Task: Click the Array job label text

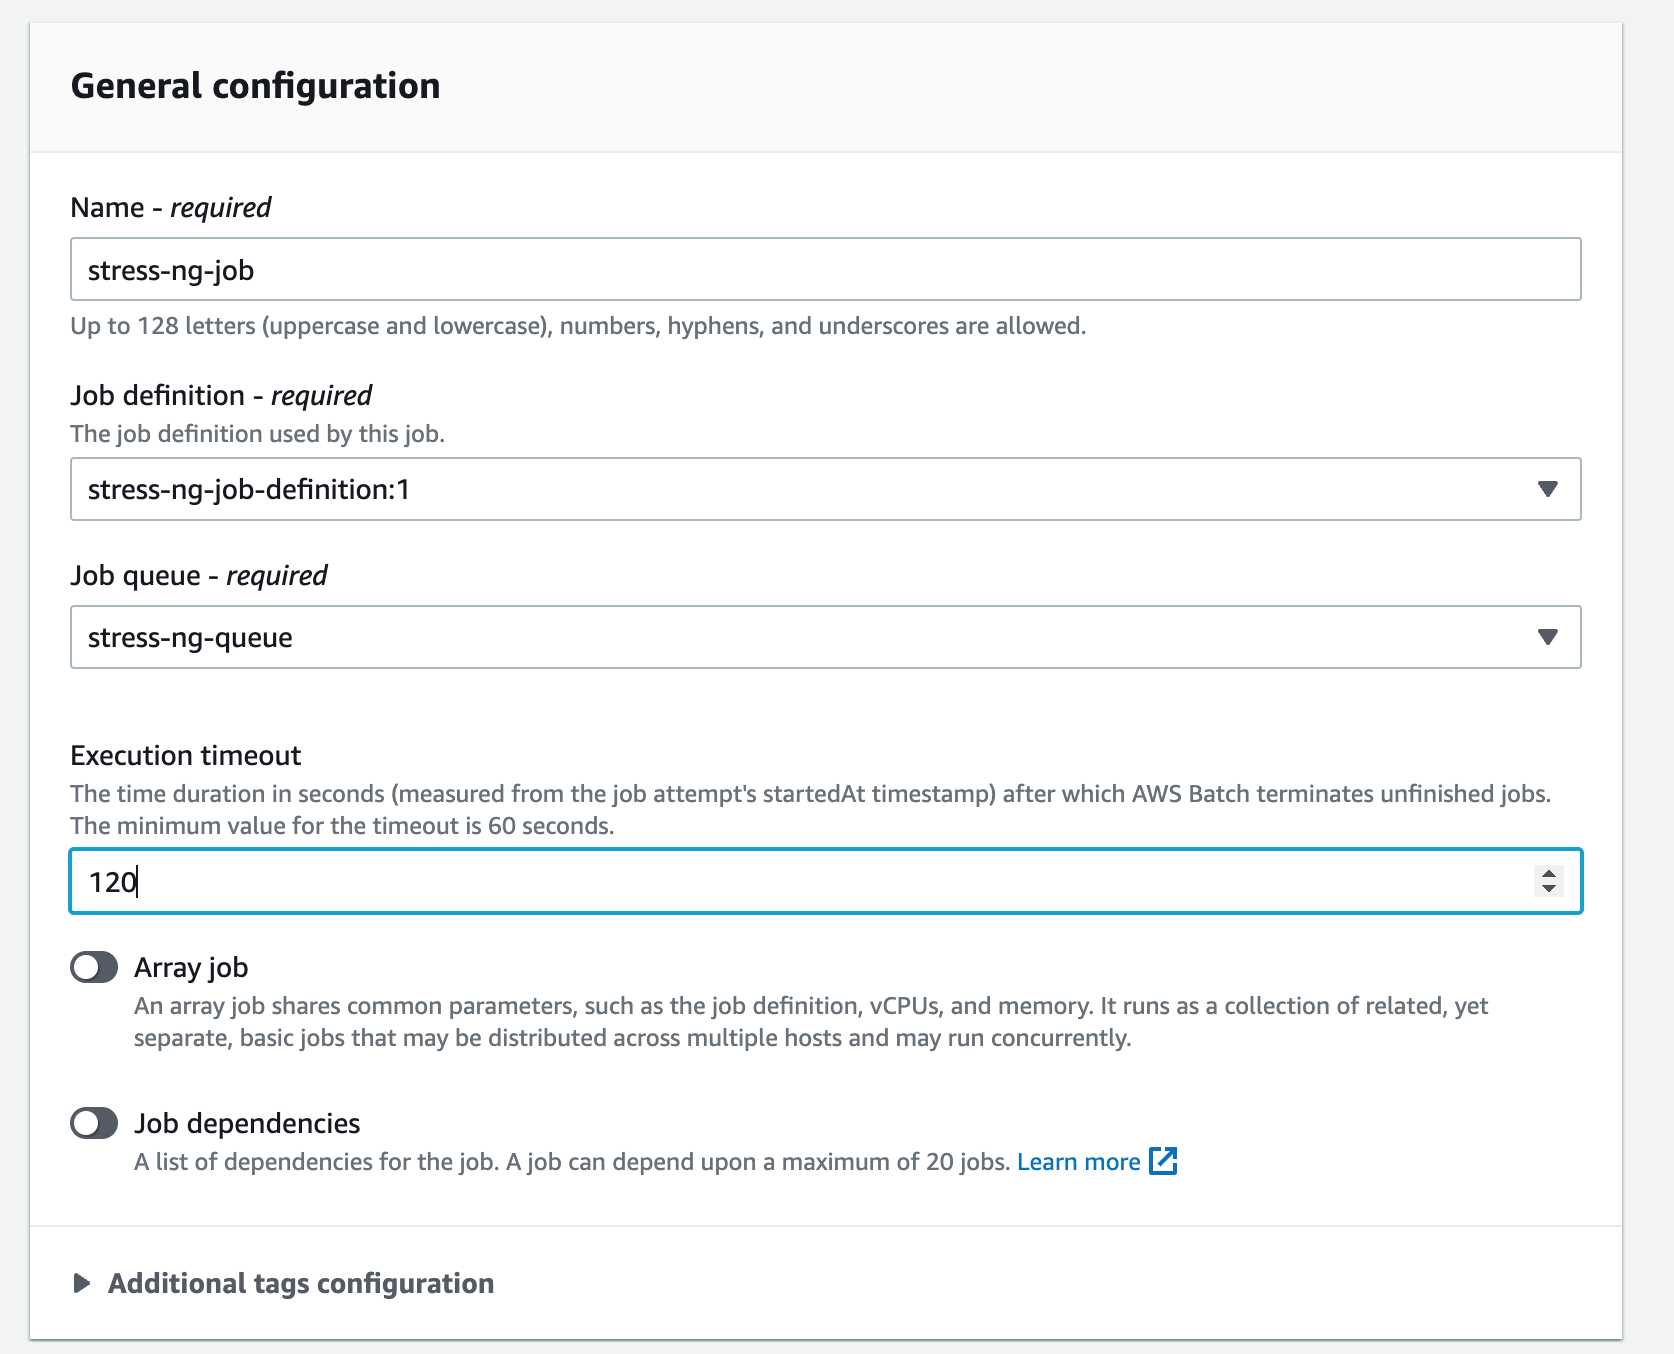Action: pos(191,967)
